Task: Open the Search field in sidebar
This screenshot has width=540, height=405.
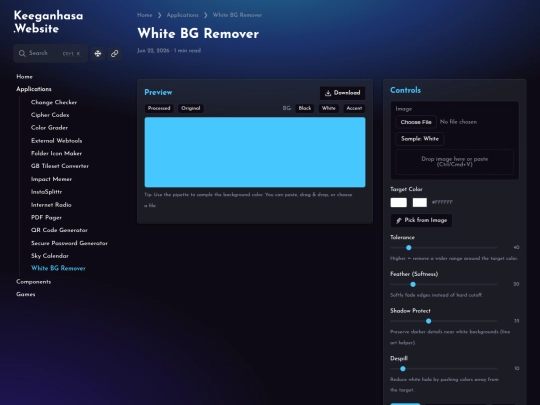Action: pyautogui.click(x=51, y=53)
